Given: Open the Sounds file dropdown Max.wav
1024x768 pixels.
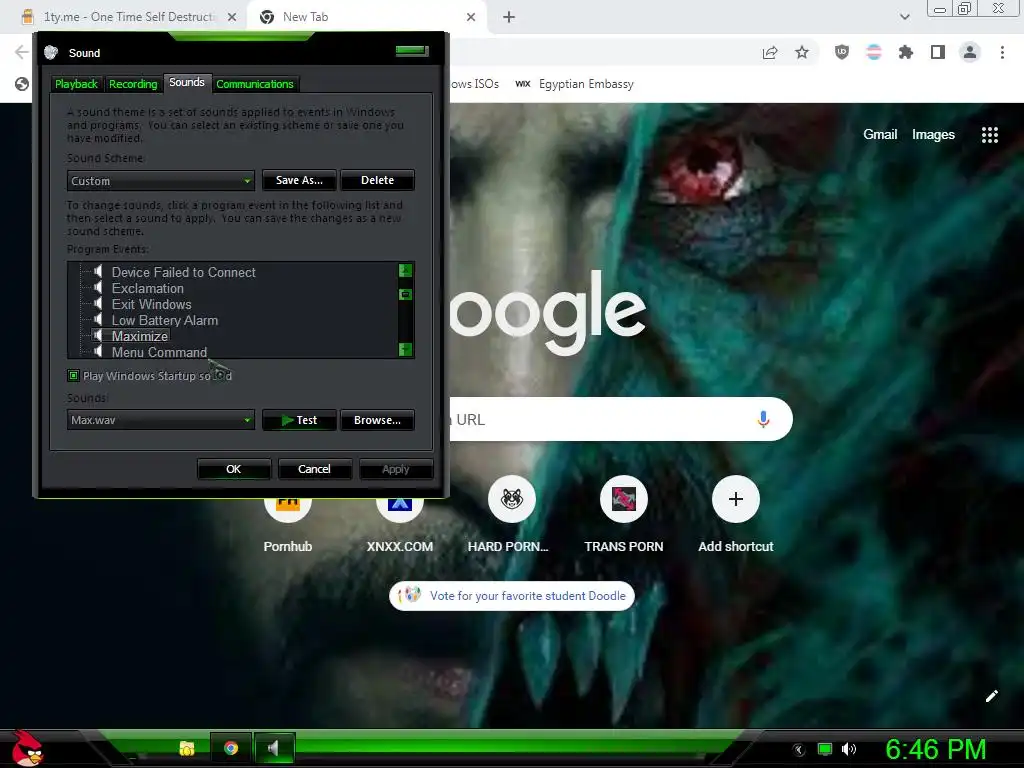Looking at the screenshot, I should 161,420.
